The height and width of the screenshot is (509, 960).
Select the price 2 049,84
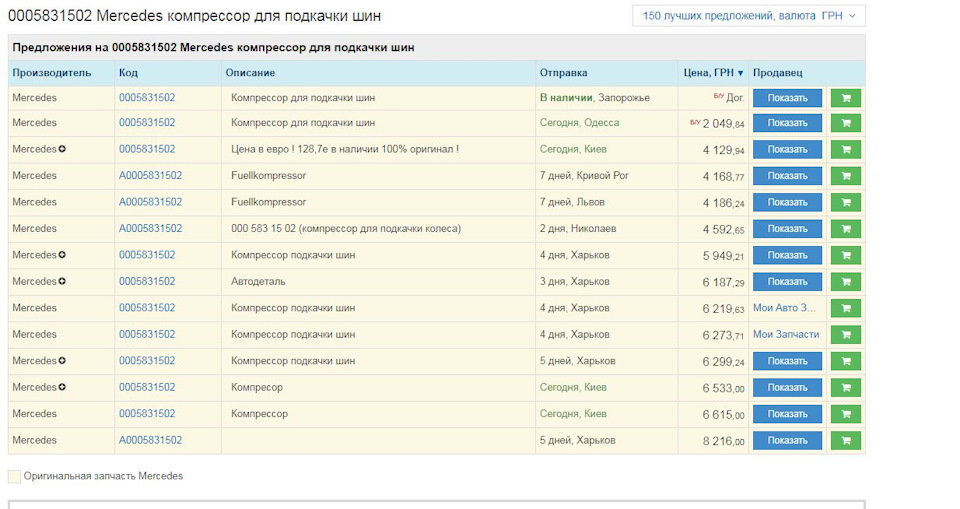723,124
